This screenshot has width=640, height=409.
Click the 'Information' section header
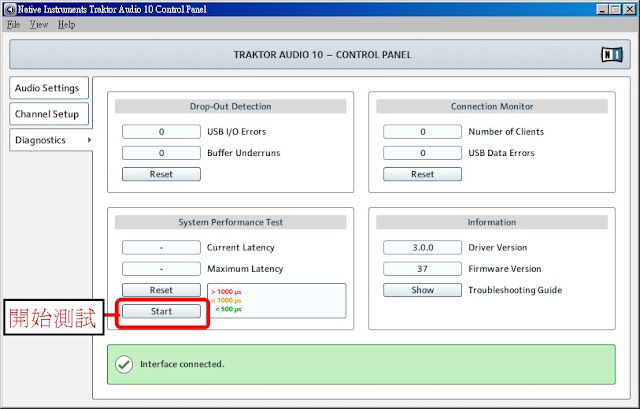[492, 222]
